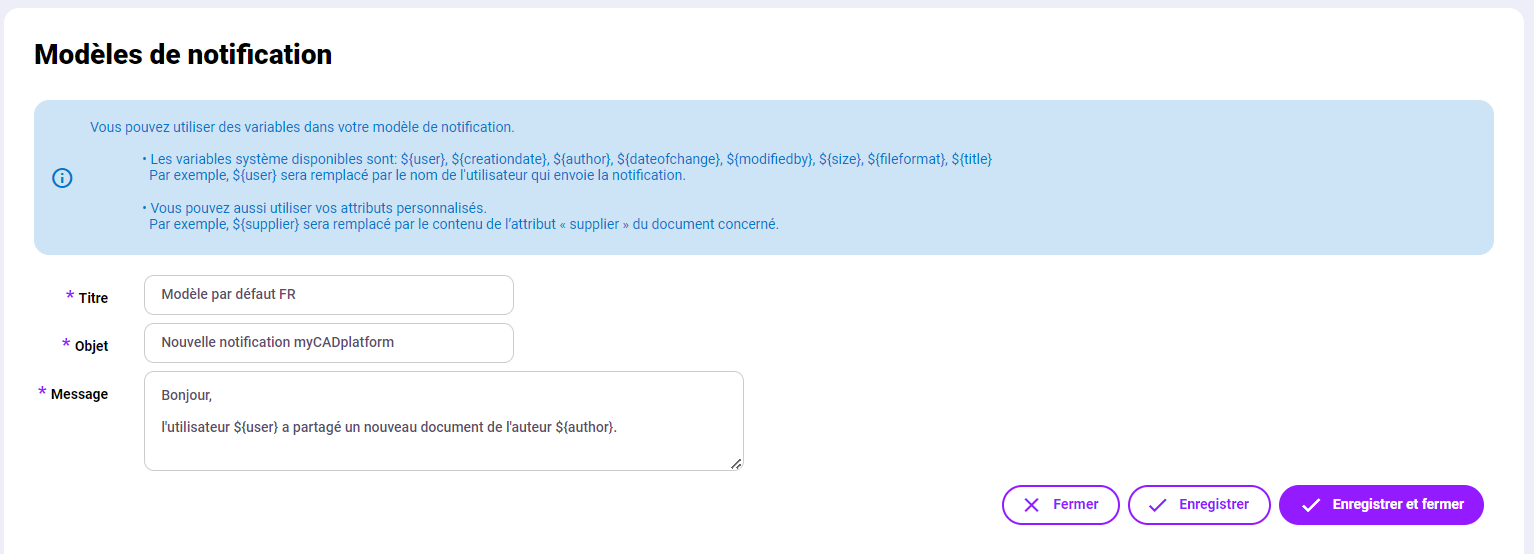Click the Message textarea resize handle

coord(736,463)
